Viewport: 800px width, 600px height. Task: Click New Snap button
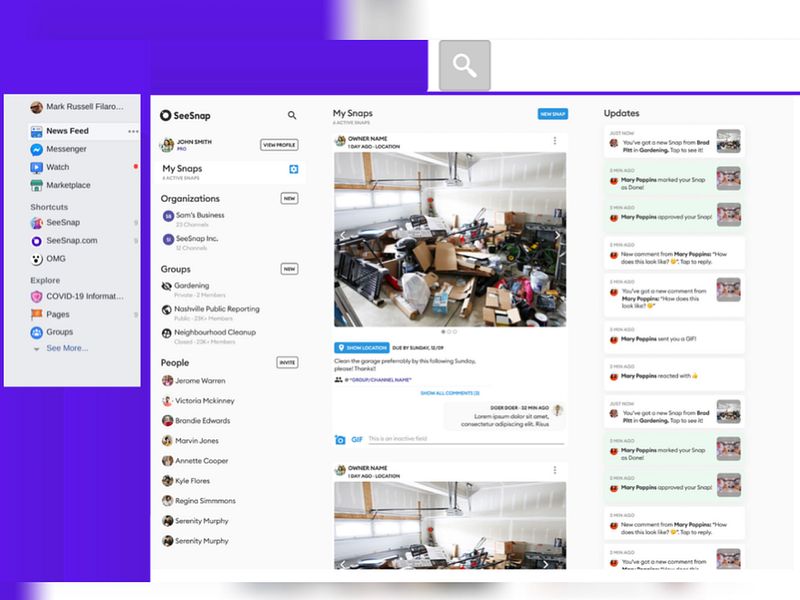click(x=553, y=114)
